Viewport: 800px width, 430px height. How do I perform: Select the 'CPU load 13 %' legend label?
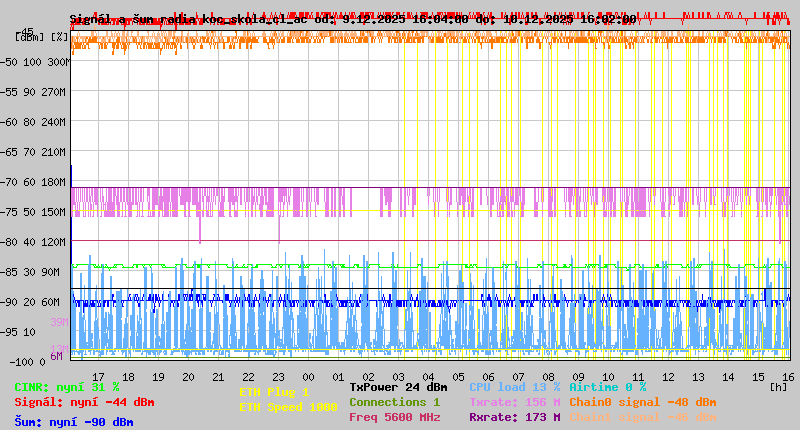(514, 387)
